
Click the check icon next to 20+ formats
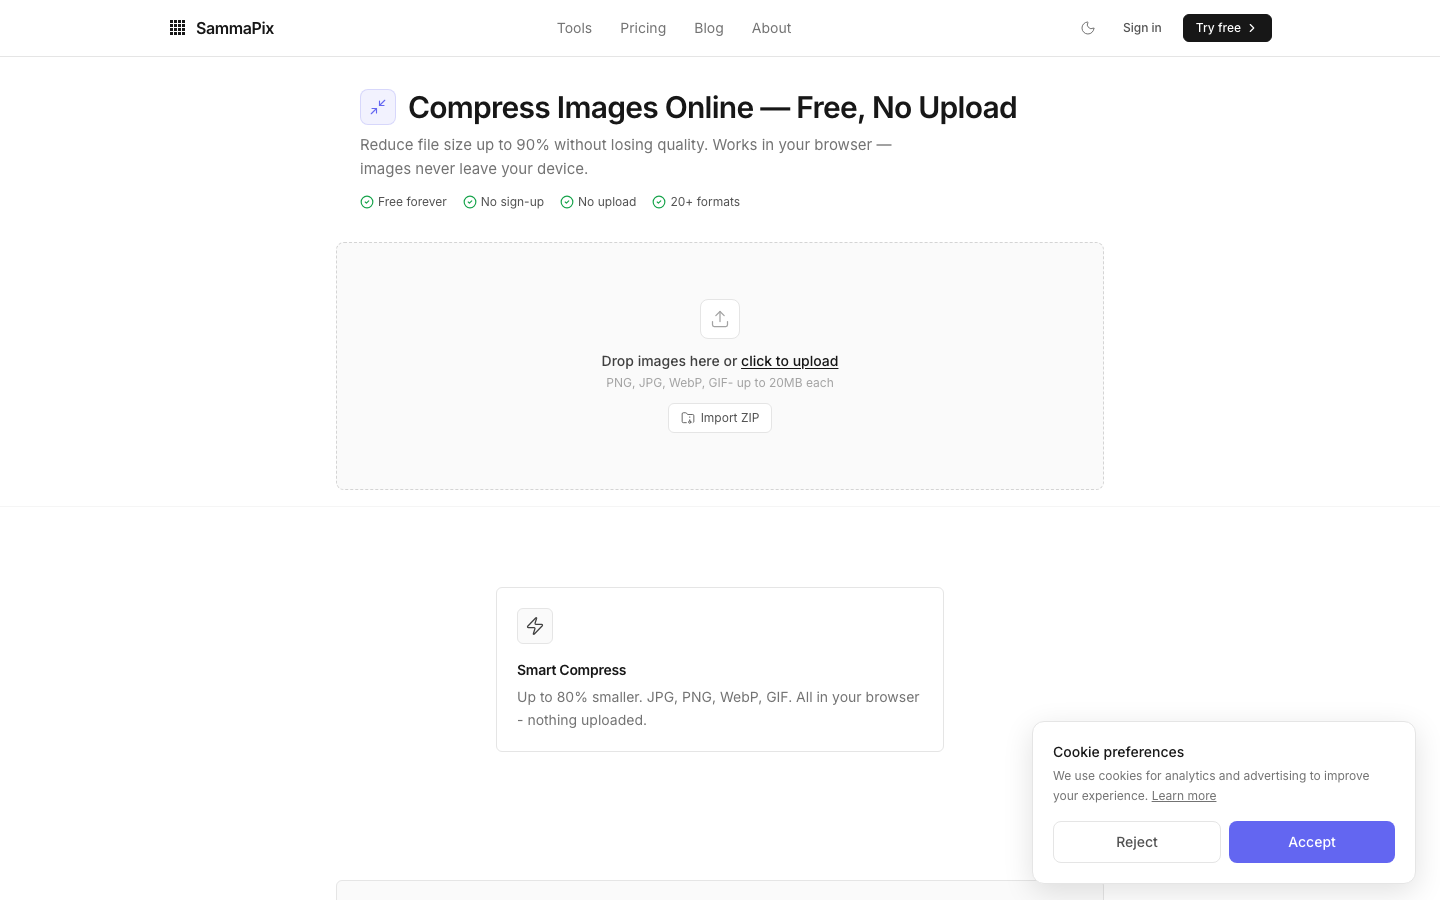pos(659,202)
